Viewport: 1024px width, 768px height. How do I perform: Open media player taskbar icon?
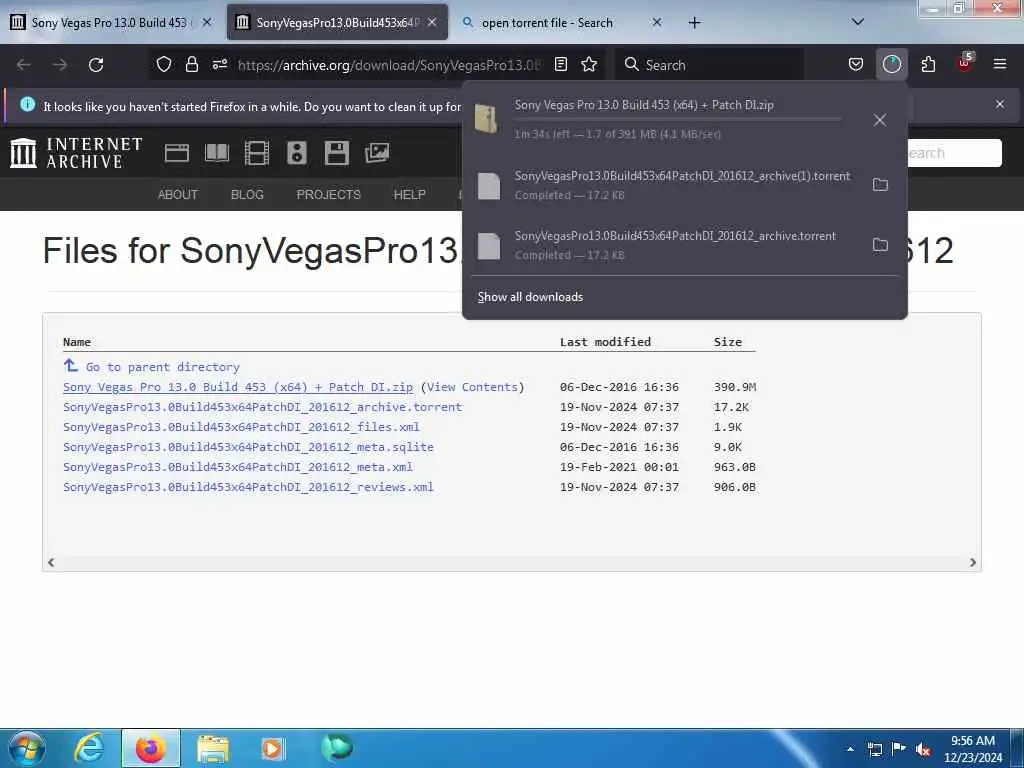[x=272, y=748]
